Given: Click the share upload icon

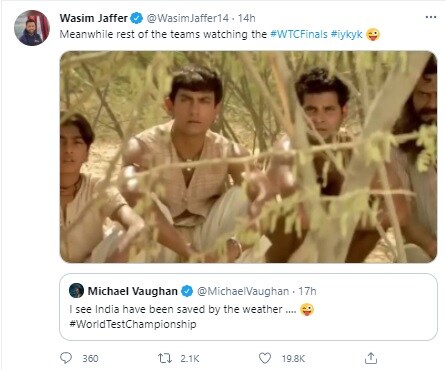Looking at the screenshot, I should coord(371,358).
